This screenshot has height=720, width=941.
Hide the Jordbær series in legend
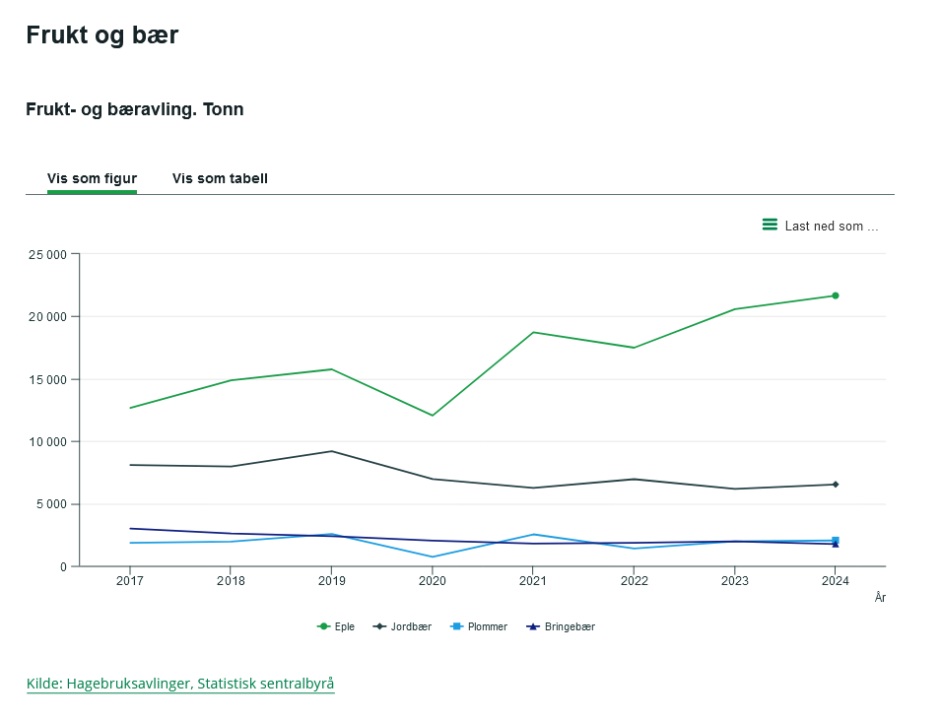click(x=410, y=627)
